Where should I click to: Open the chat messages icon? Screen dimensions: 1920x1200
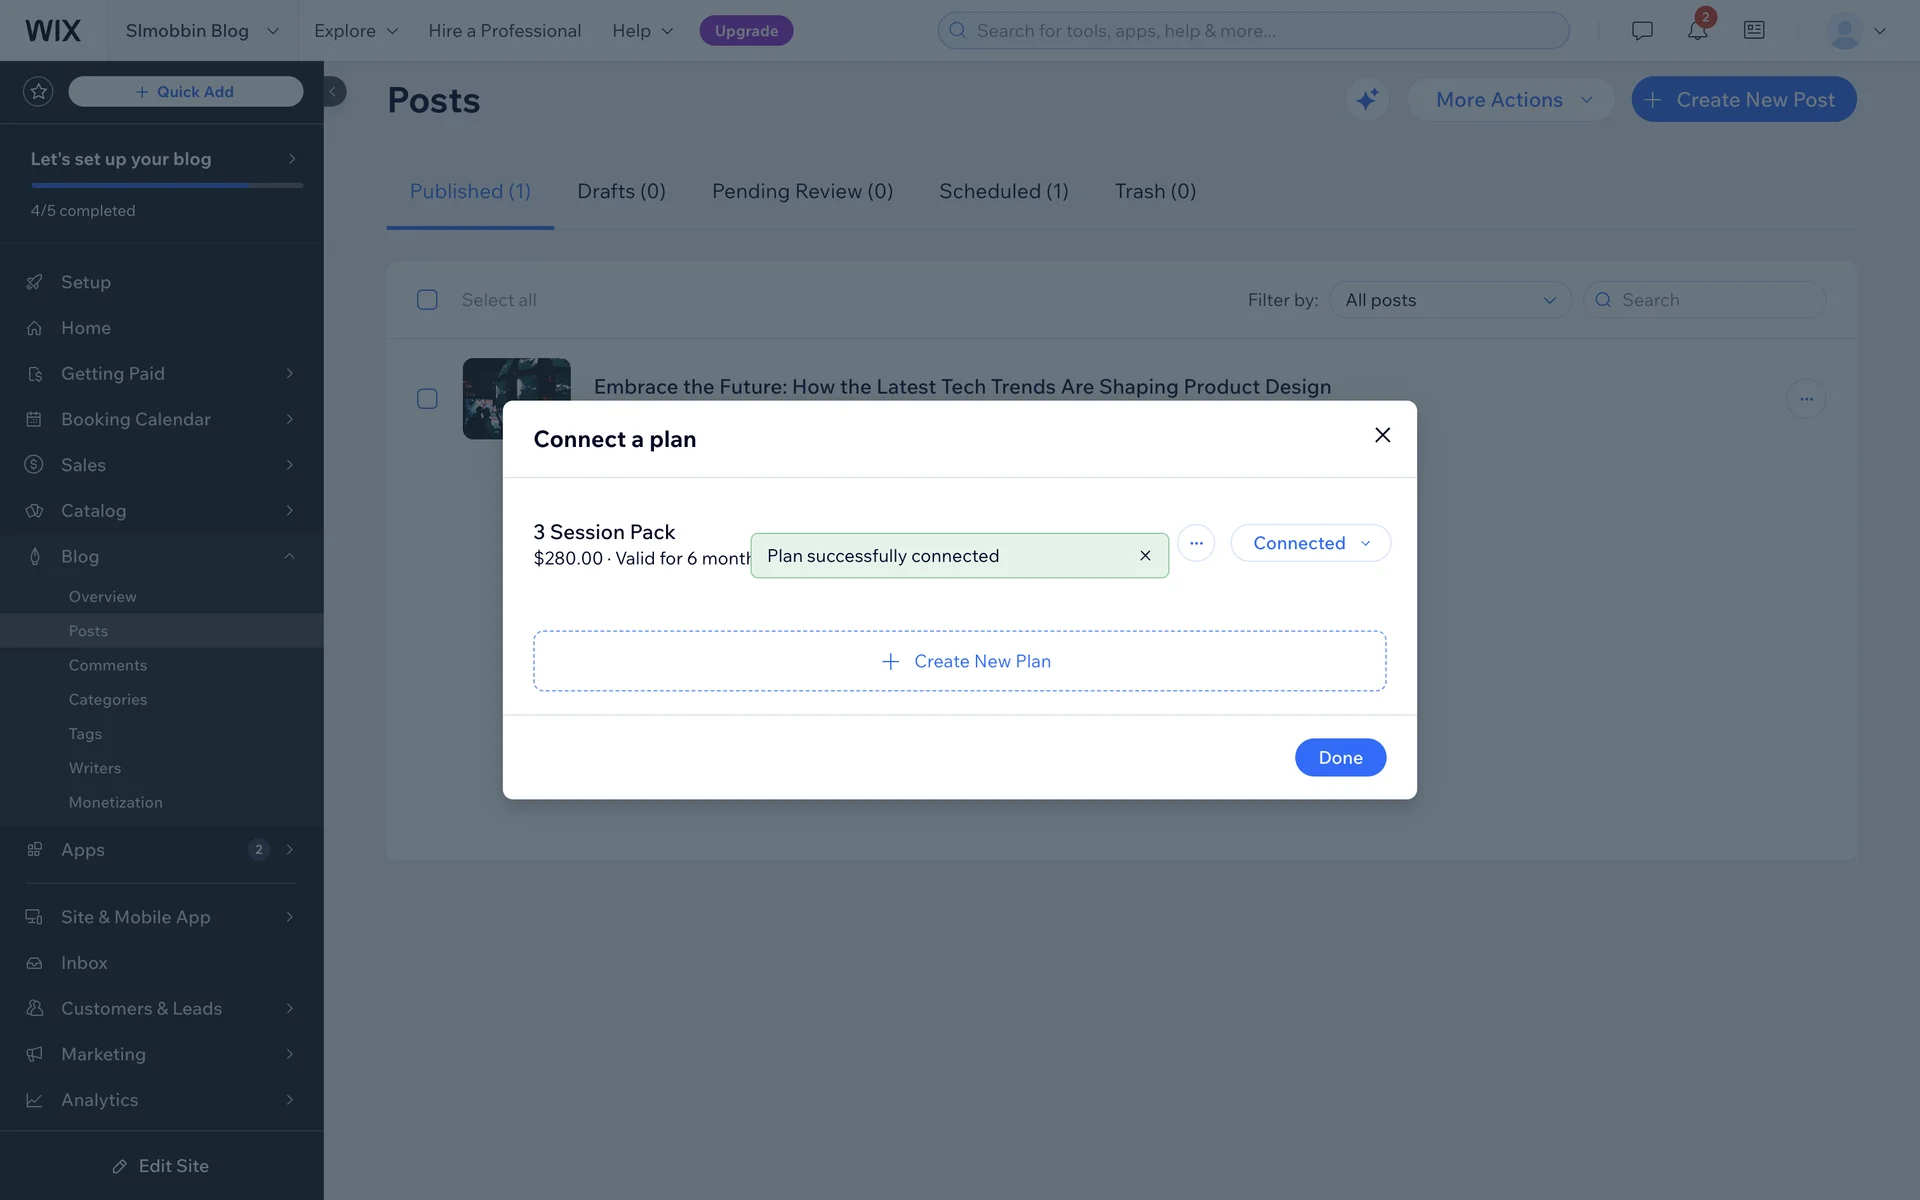pos(1642,31)
